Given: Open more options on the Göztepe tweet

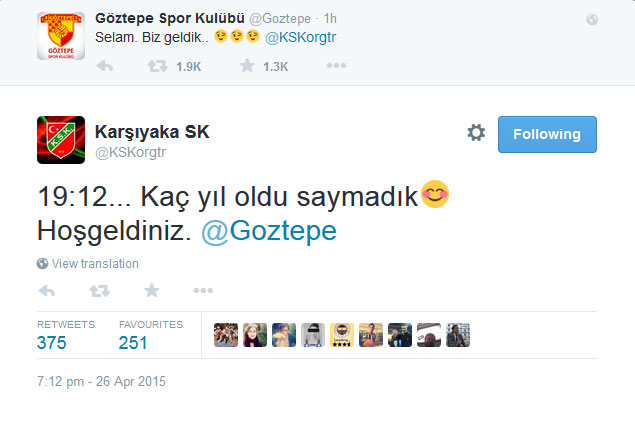Looking at the screenshot, I should point(336,66).
